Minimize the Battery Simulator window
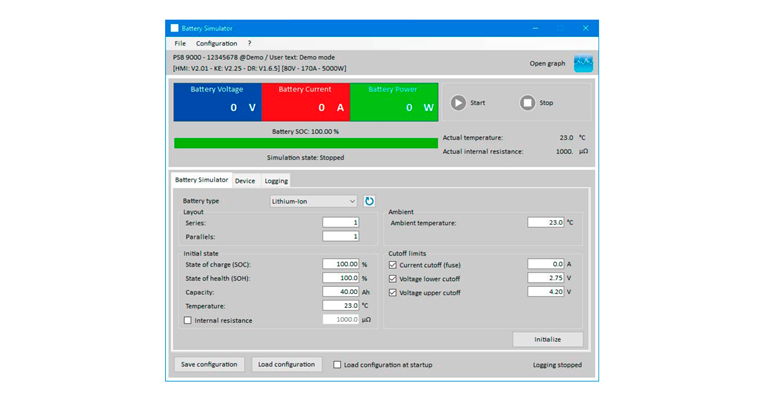Image resolution: width=765 pixels, height=402 pixels. (x=535, y=28)
